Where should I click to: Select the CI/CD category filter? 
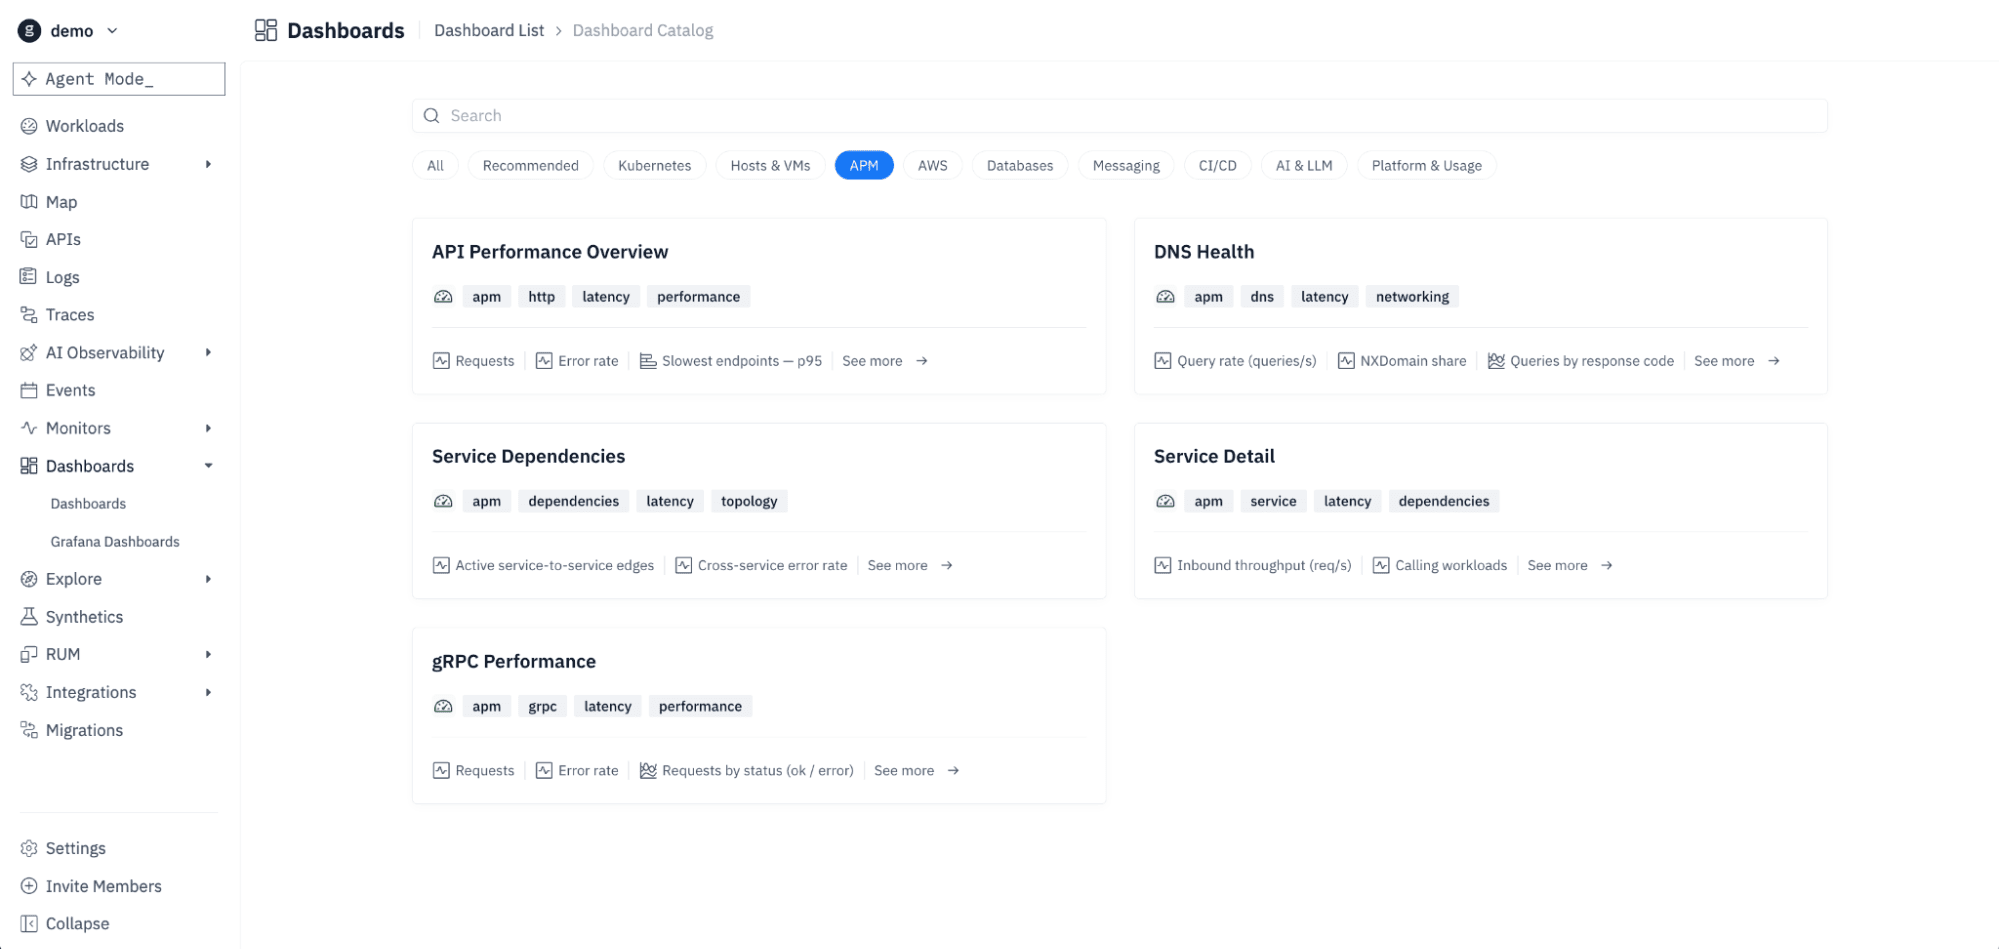click(x=1217, y=166)
